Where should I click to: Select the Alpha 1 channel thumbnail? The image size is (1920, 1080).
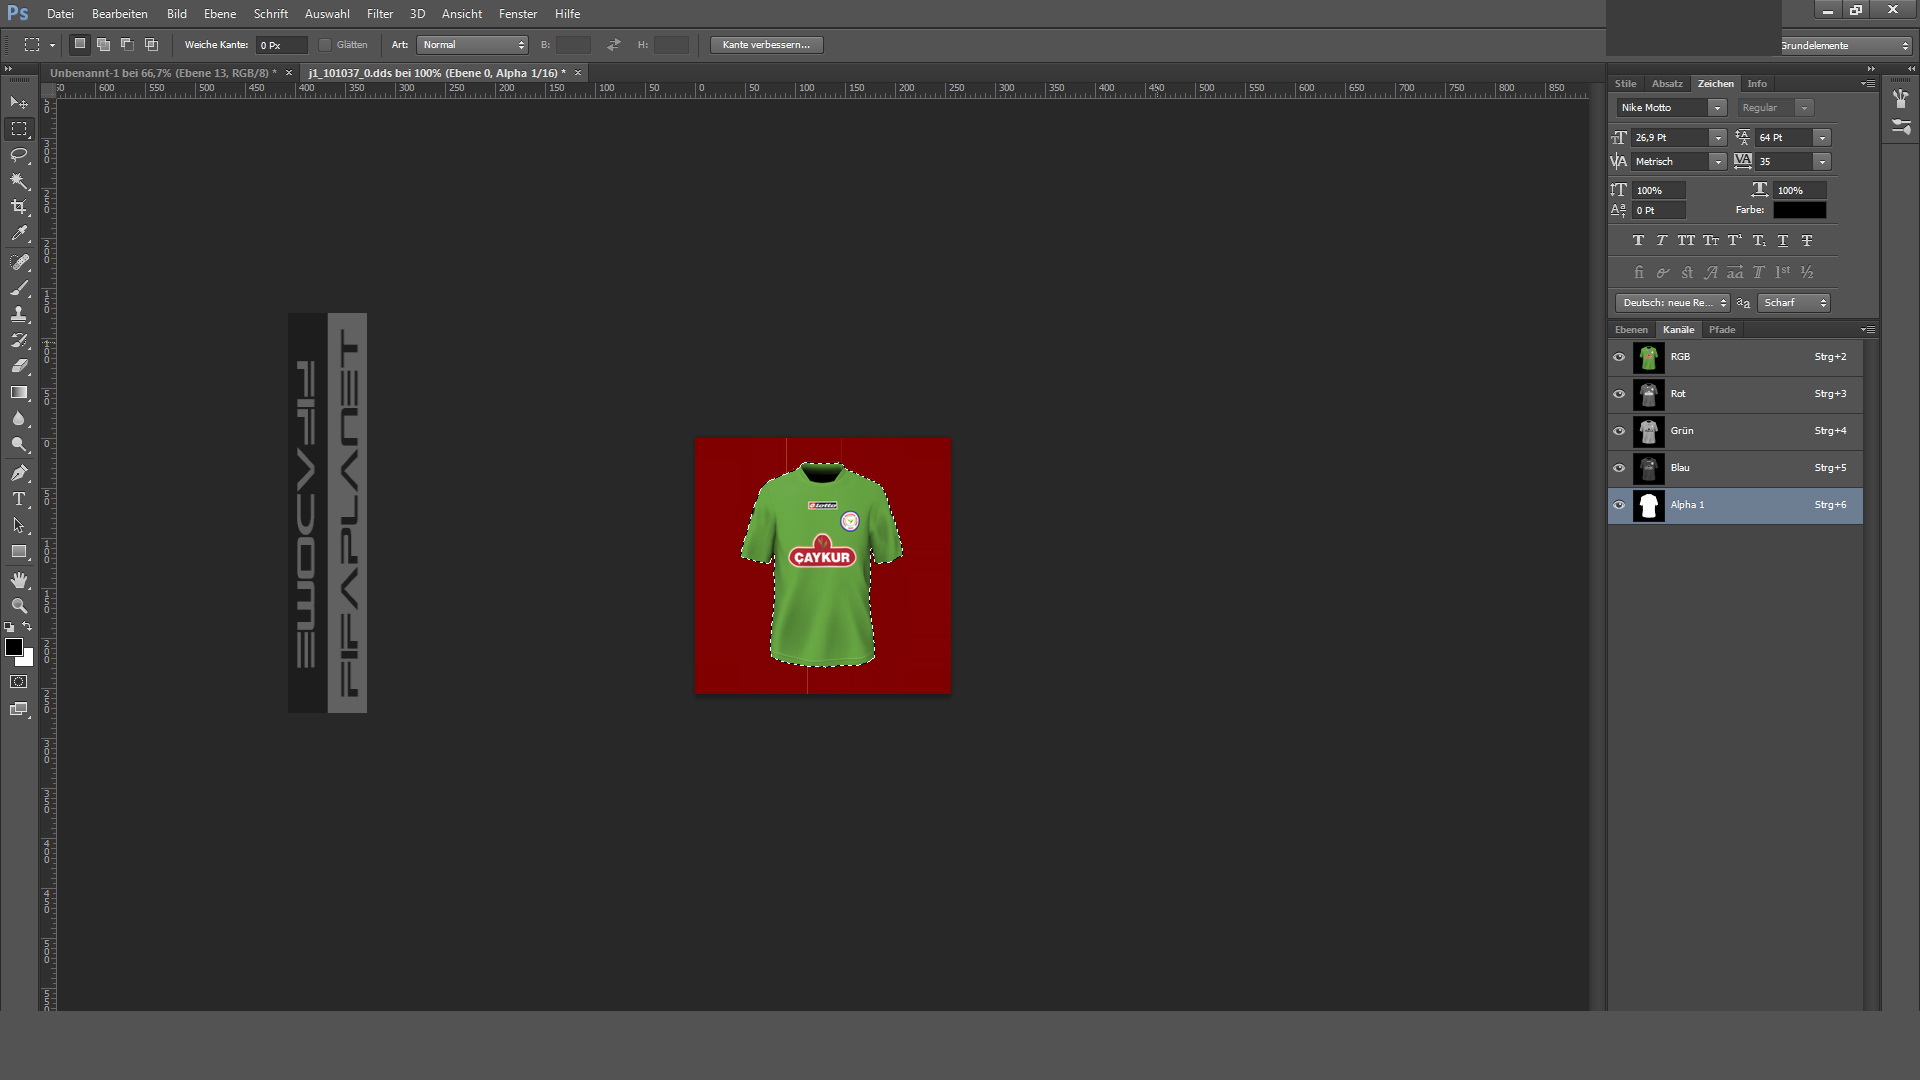tap(1648, 505)
